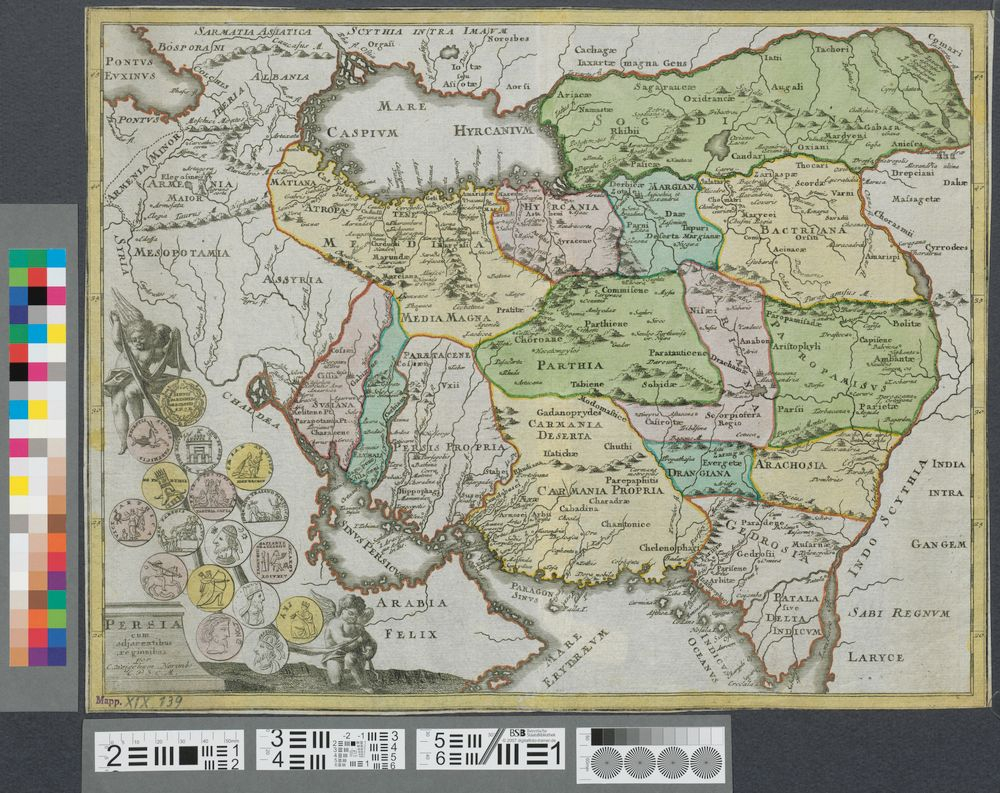
Task: Select the "PARTHIA" region label
Action: pyautogui.click(x=570, y=366)
